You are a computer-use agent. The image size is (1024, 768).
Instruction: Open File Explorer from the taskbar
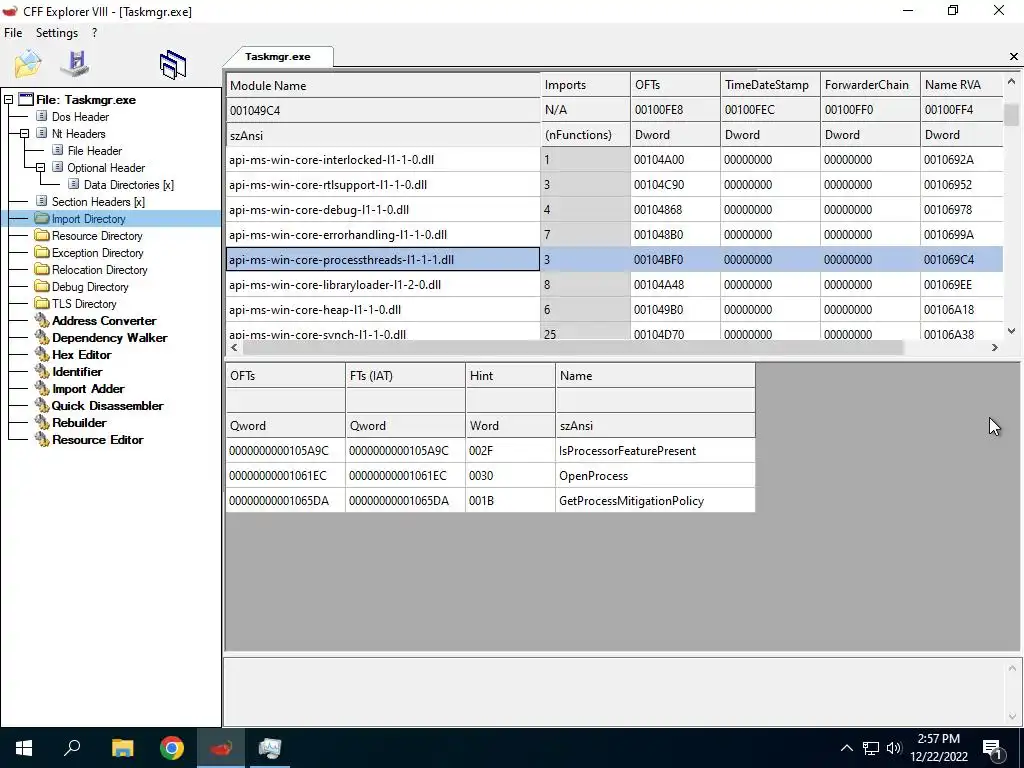[122, 748]
